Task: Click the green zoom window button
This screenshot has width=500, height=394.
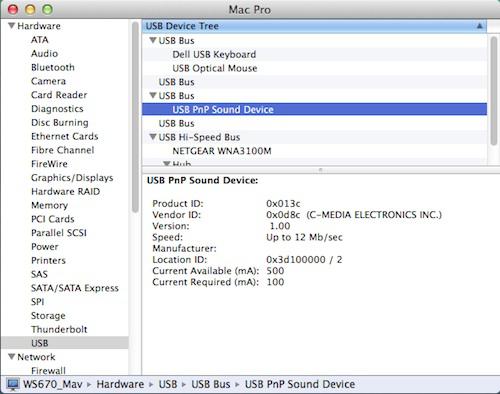Action: point(47,9)
